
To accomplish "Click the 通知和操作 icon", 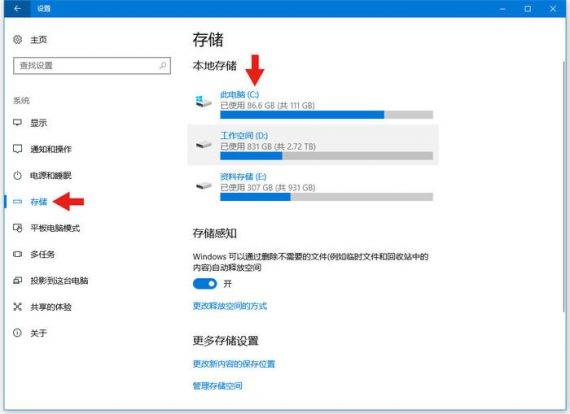I will click(x=17, y=149).
